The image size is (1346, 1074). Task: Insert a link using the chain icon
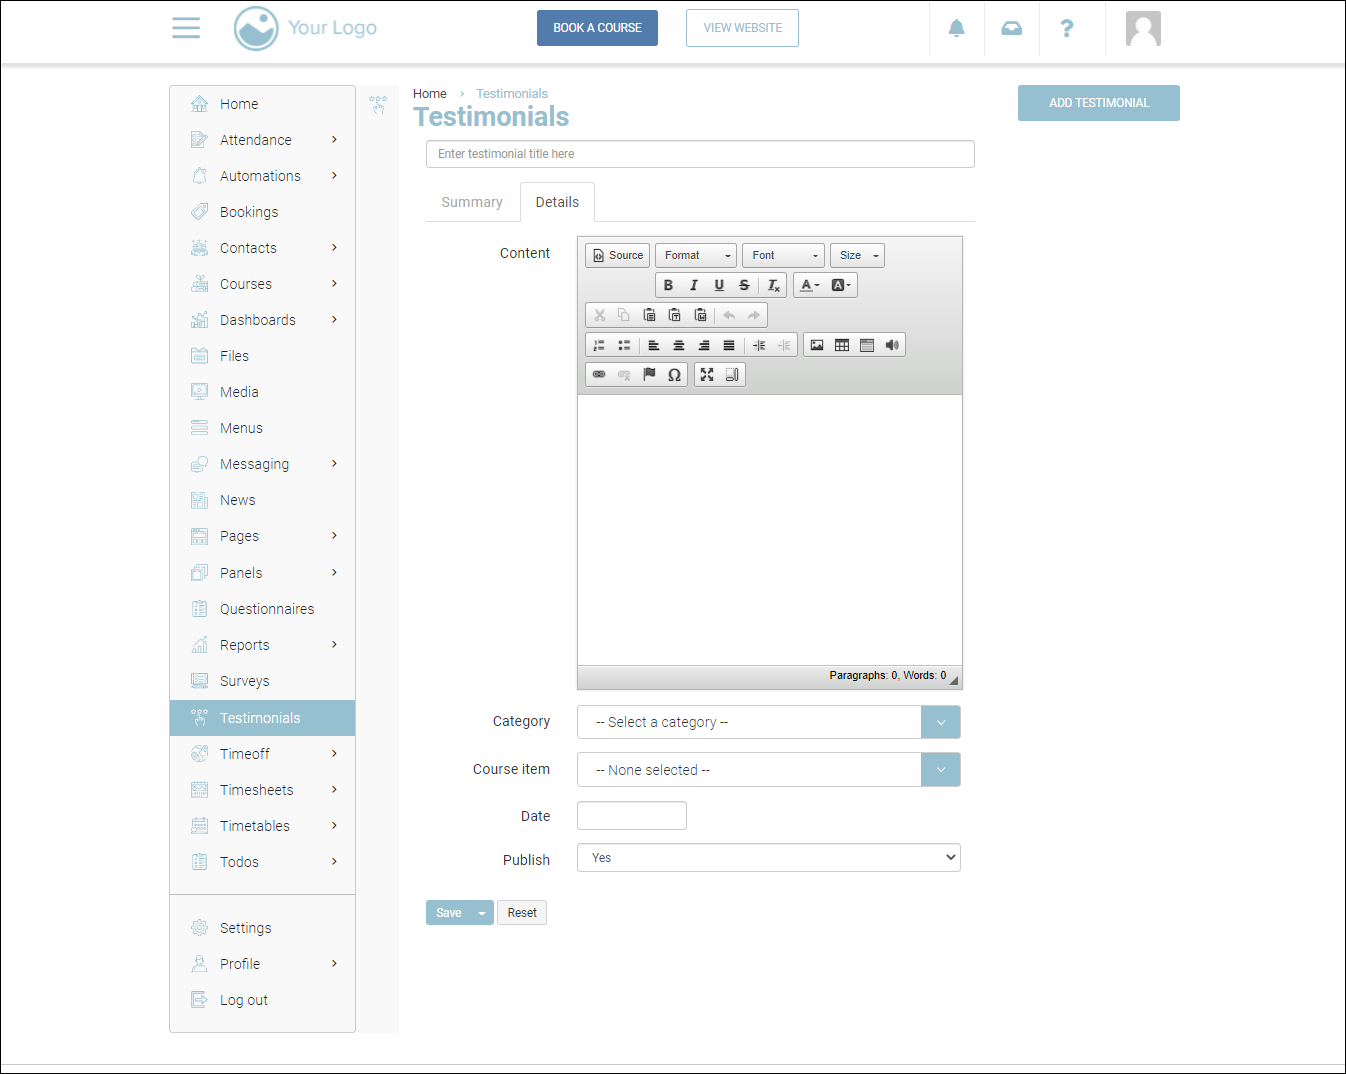[x=599, y=375]
